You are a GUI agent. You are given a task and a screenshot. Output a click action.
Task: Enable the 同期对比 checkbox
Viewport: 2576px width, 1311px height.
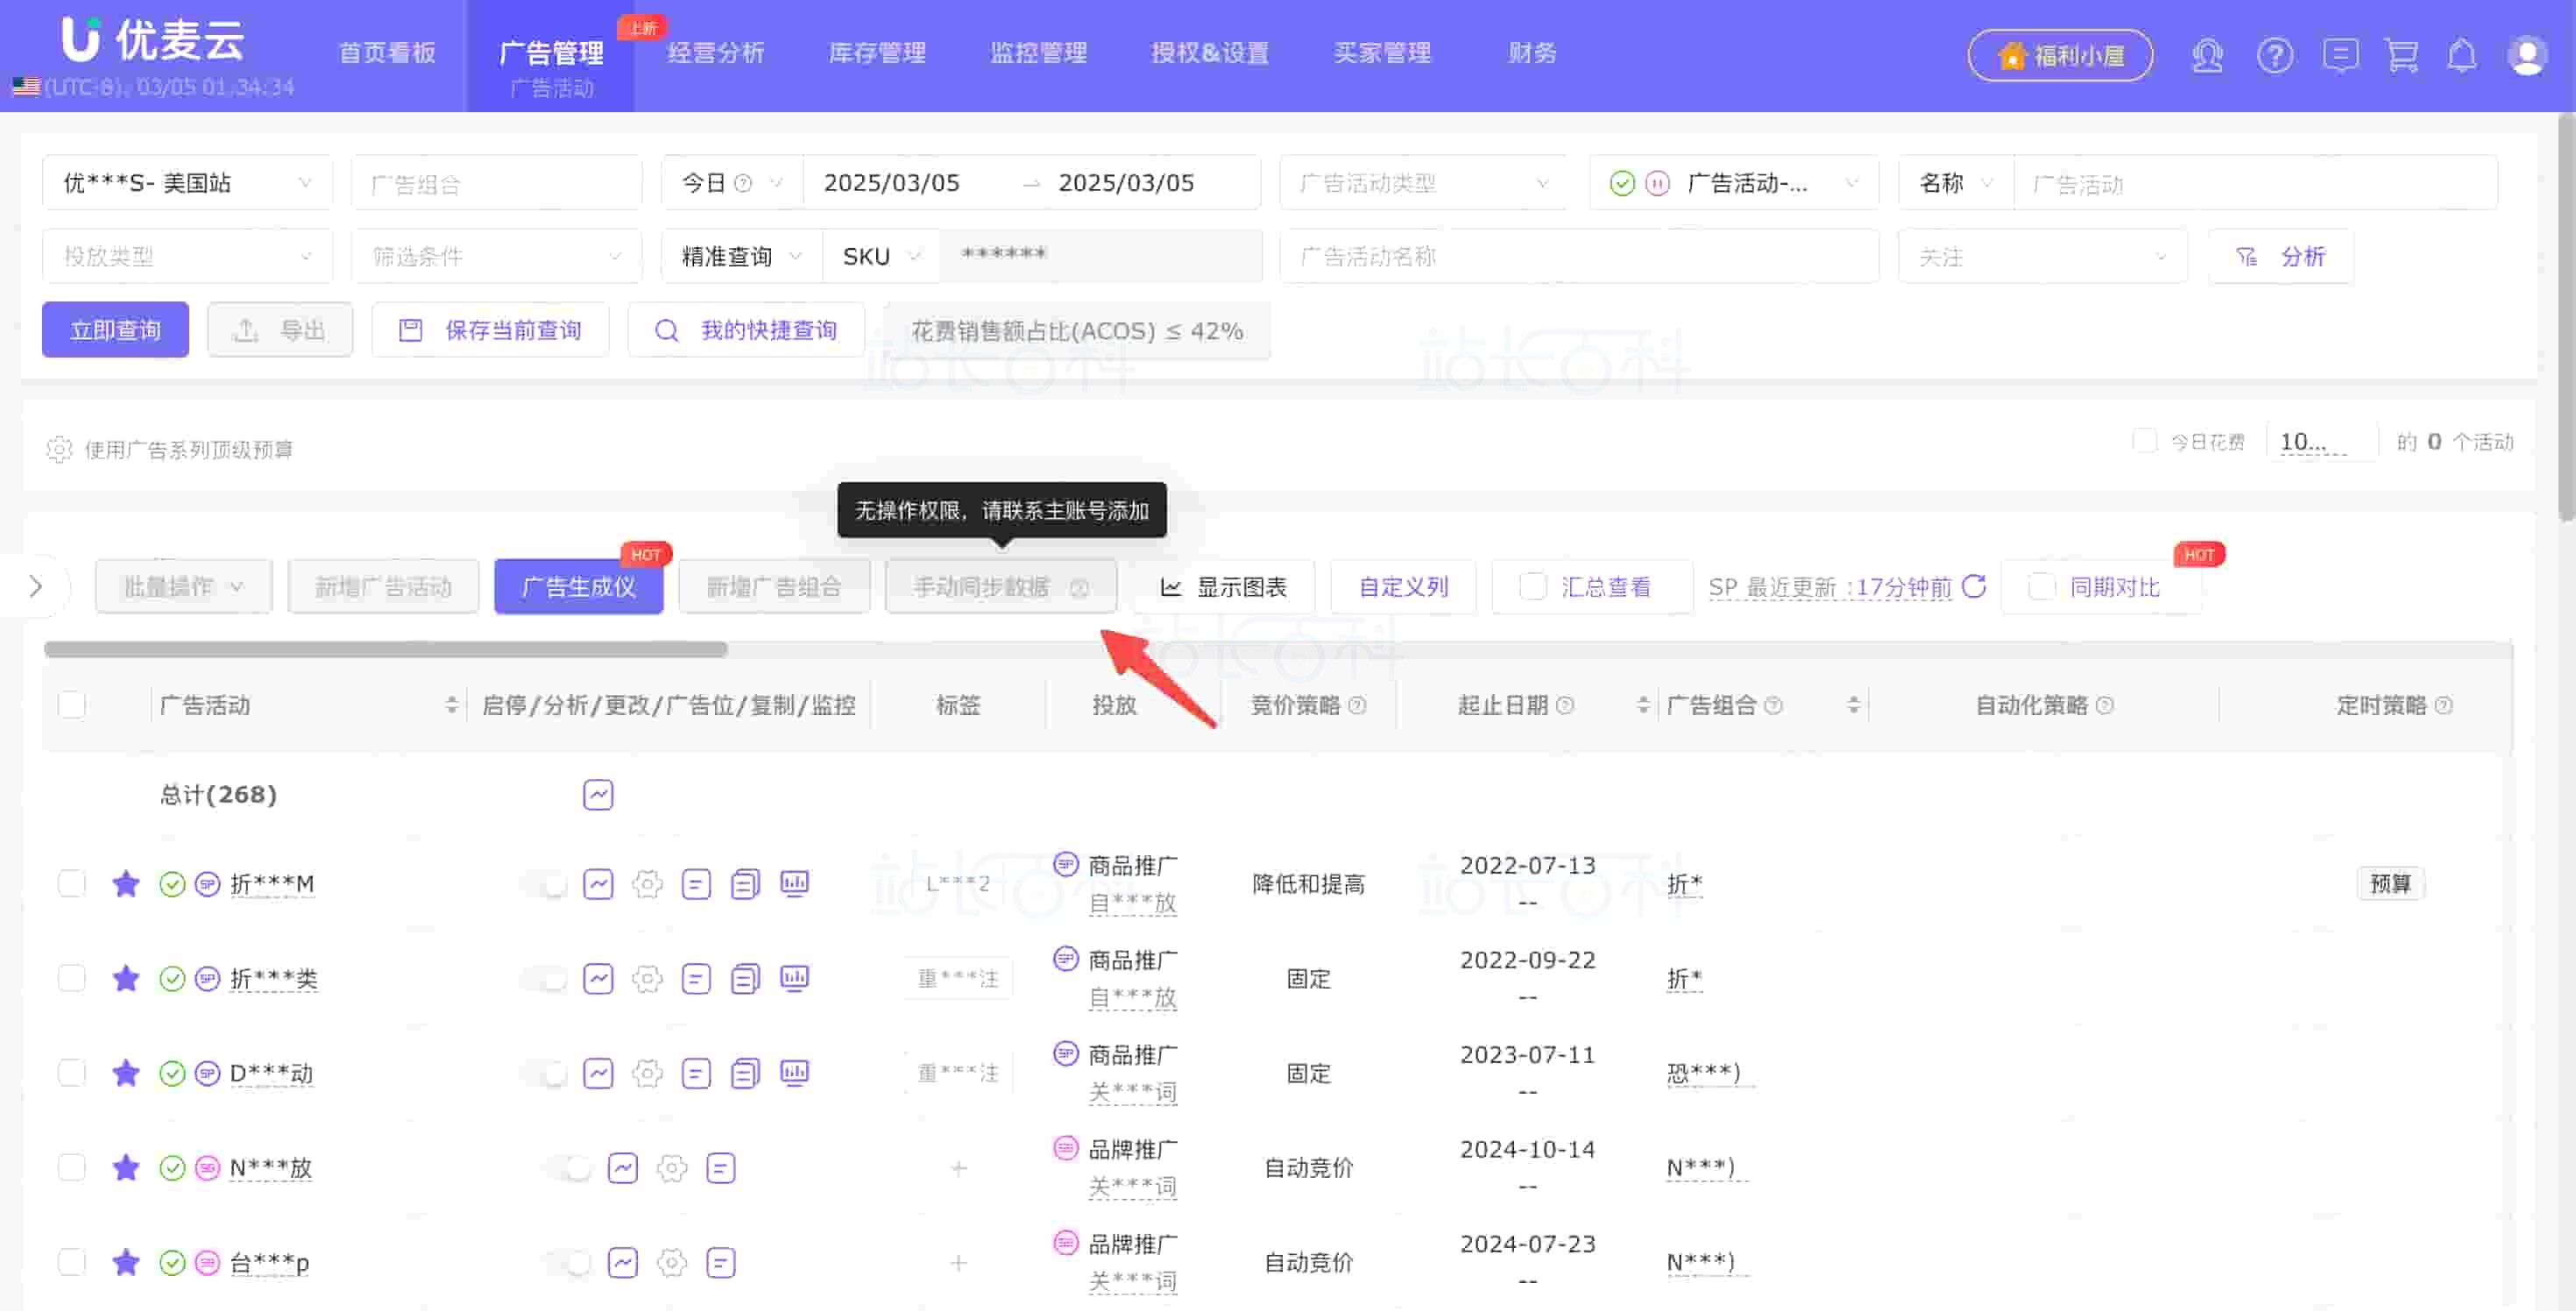click(2041, 586)
